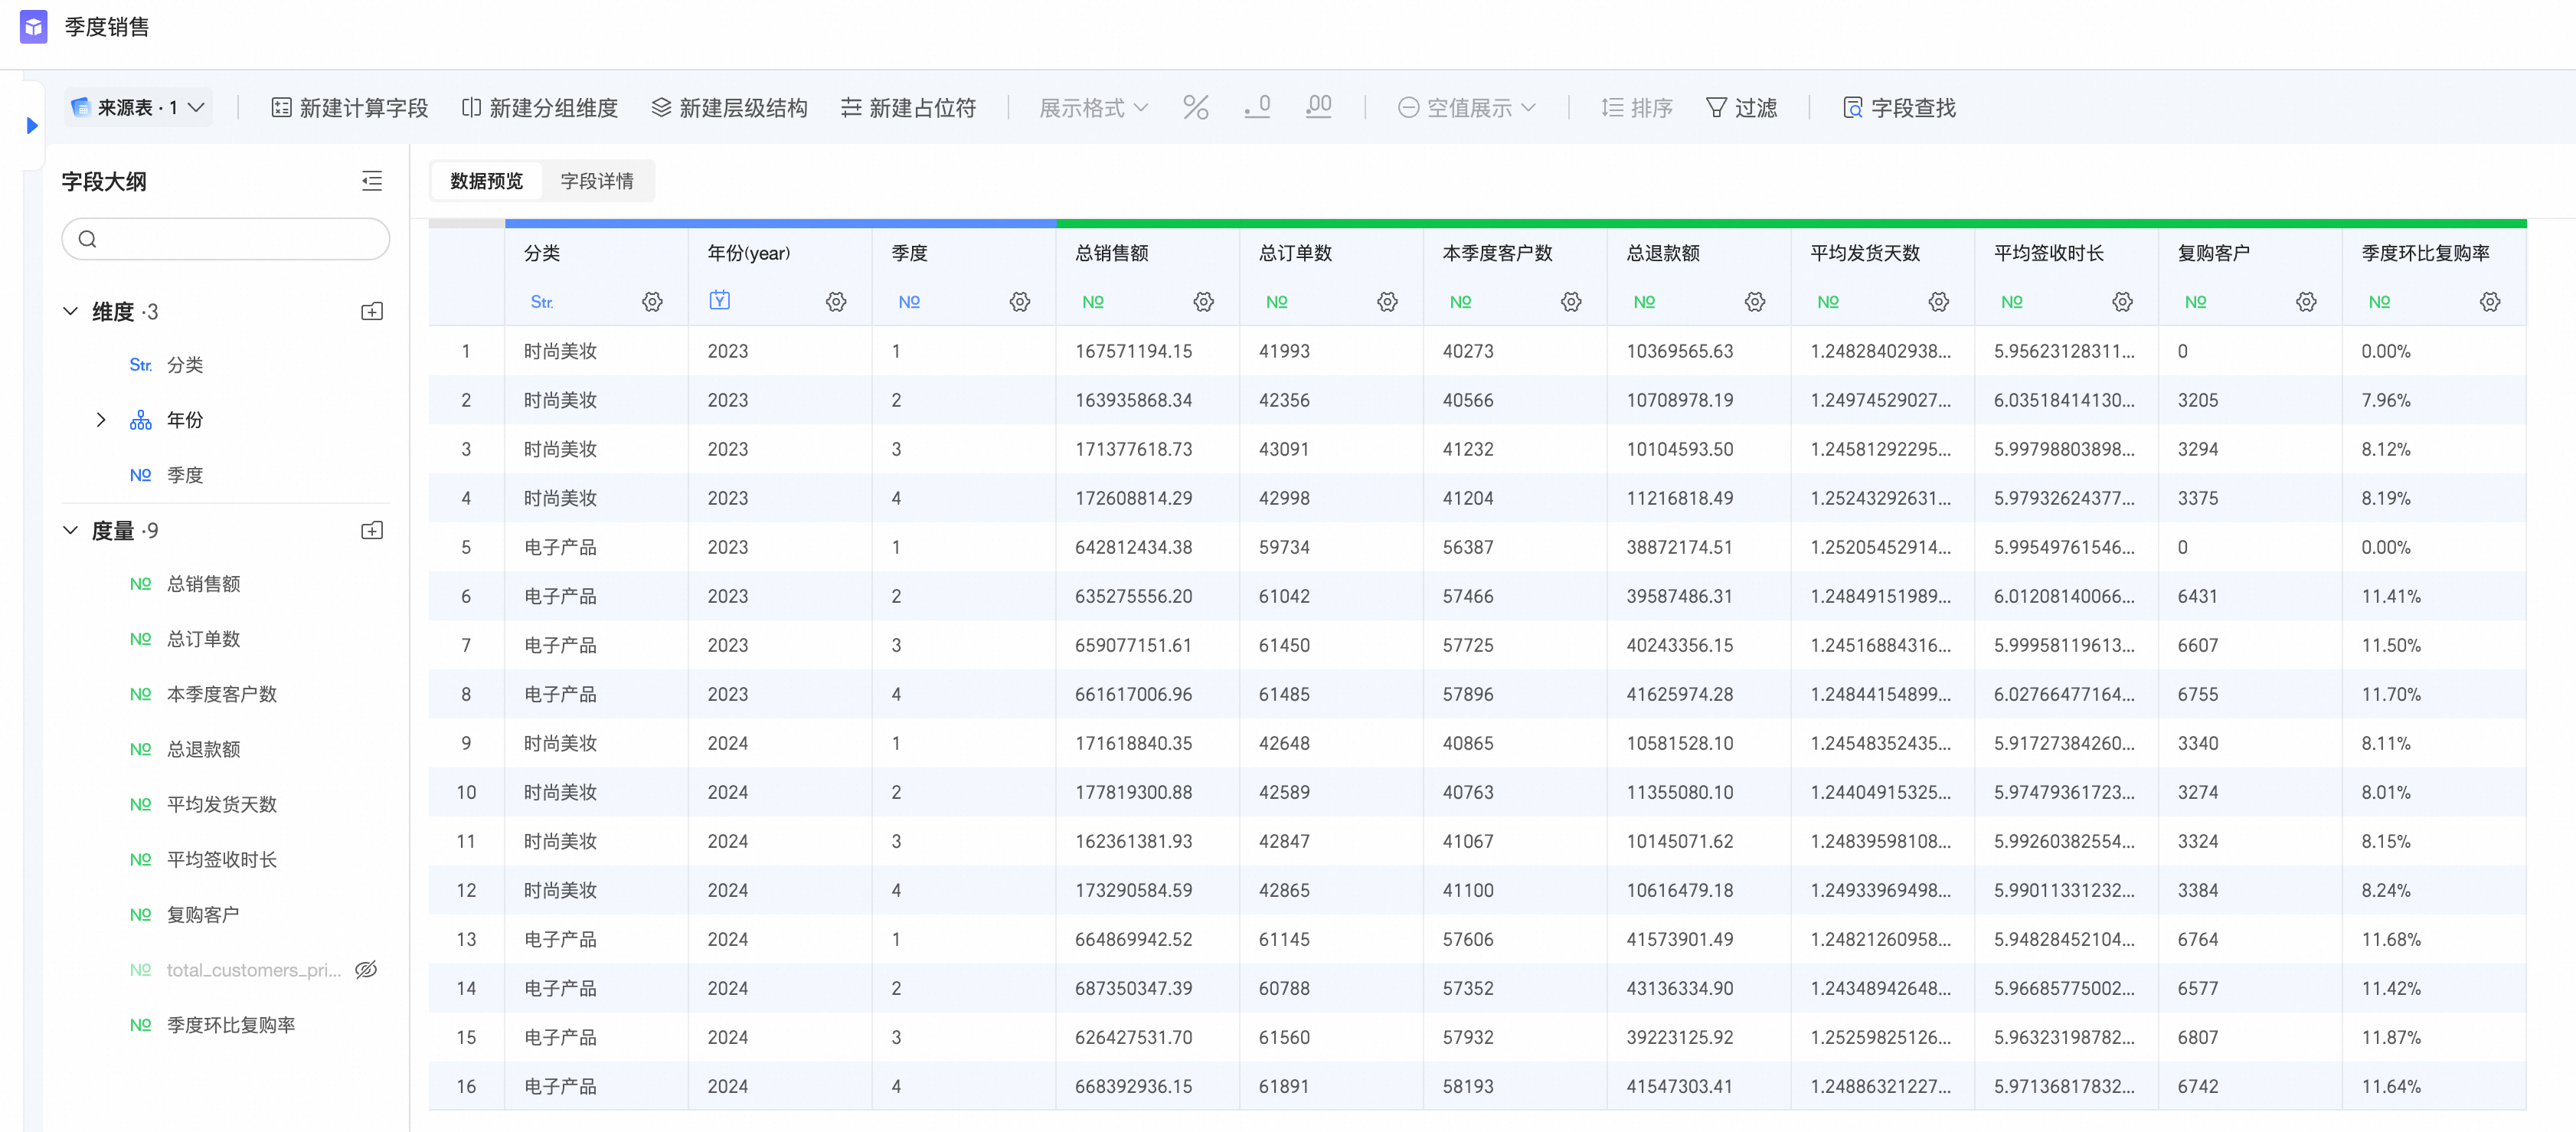Viewport: 2576px width, 1132px height.
Task: Click 新建计算字段 button
Action: pyautogui.click(x=350, y=107)
